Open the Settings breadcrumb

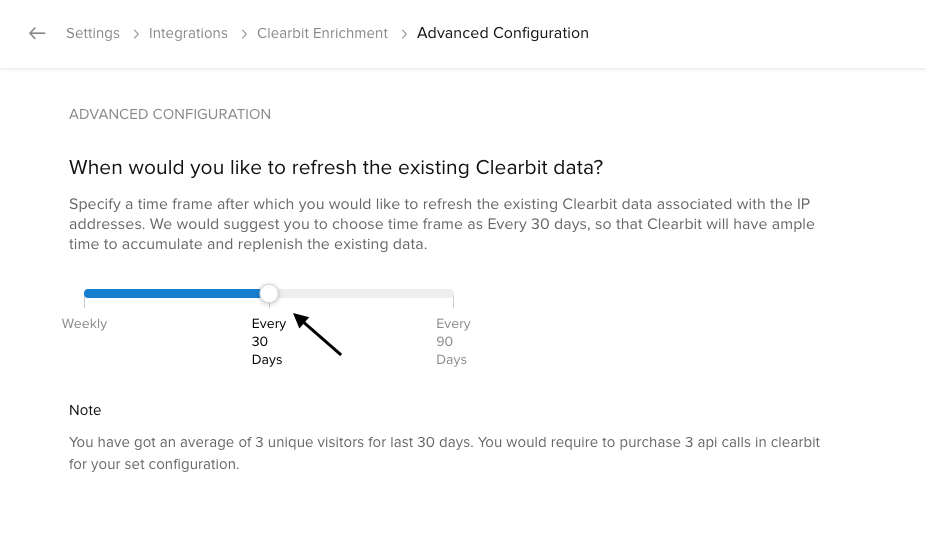coord(93,33)
